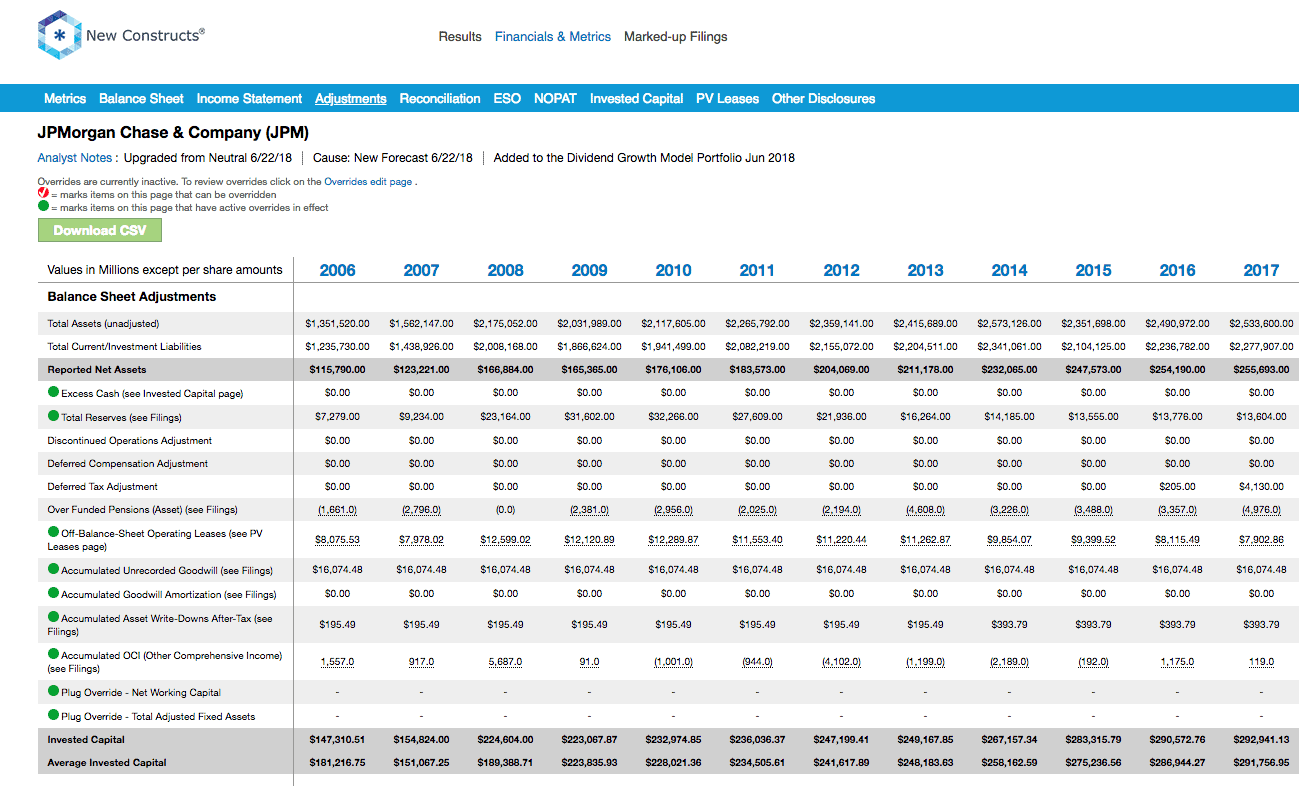The height and width of the screenshot is (786, 1299).
Task: Click Total Assets (unadjusted) row label
Action: pyautogui.click(x=103, y=324)
